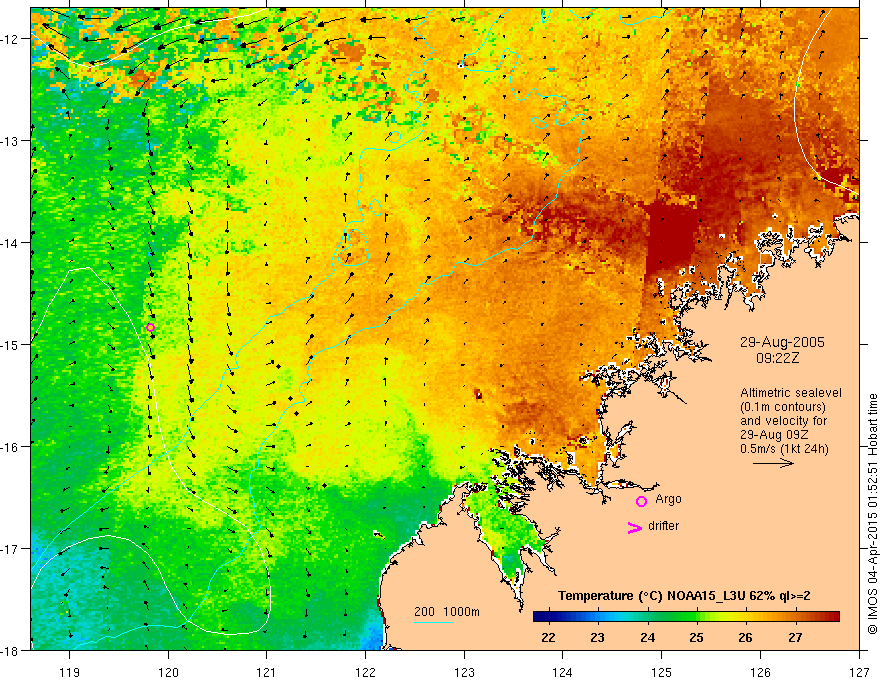
Task: Click the '200 1000m' depth contour label
Action: [x=447, y=612]
